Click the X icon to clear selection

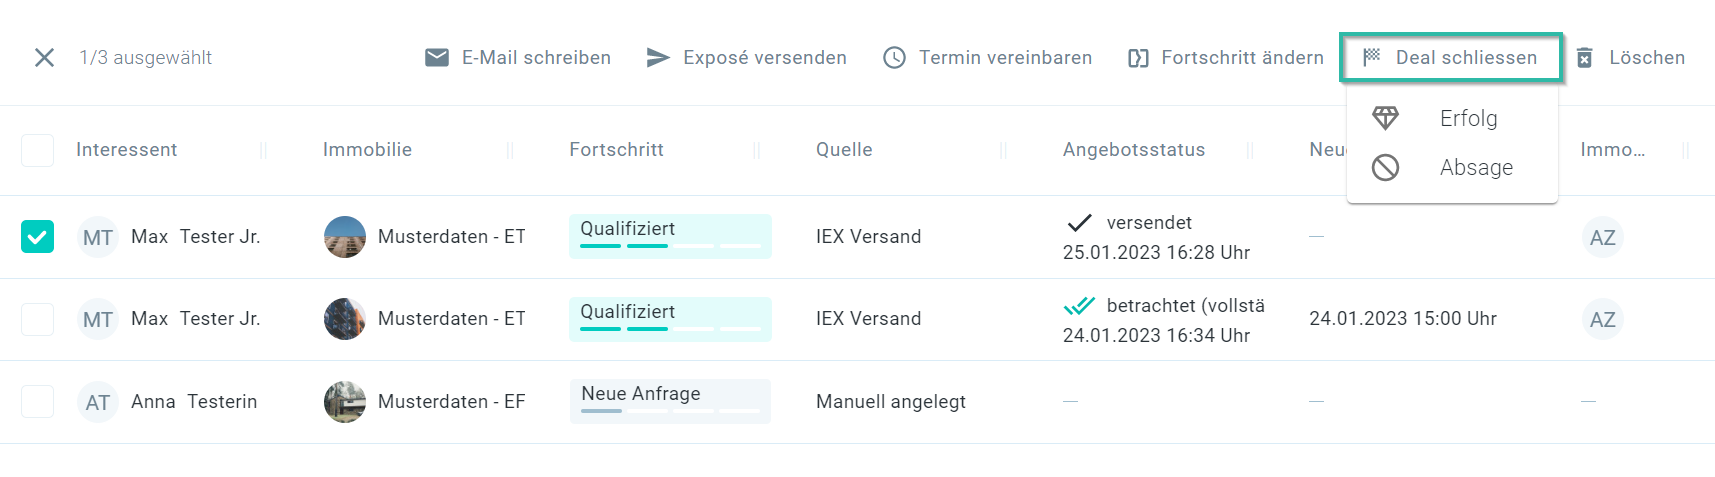pyautogui.click(x=44, y=58)
